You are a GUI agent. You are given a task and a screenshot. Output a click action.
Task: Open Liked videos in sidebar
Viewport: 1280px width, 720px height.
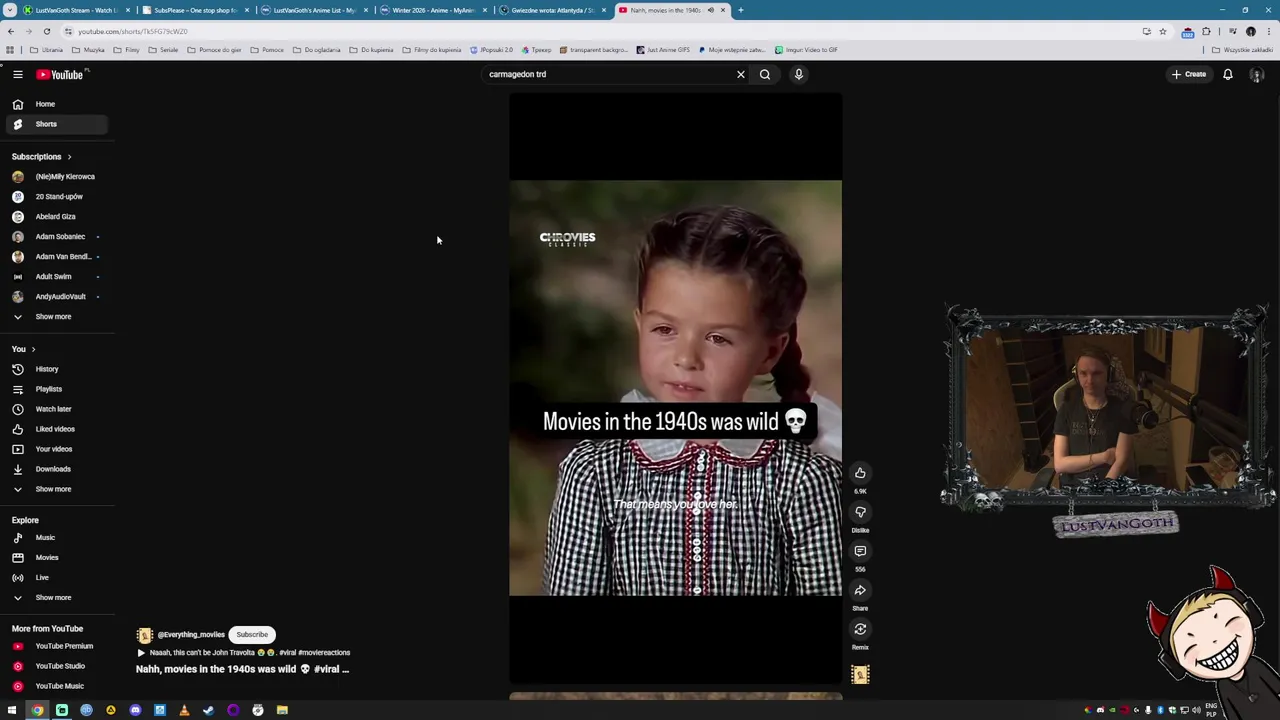[x=57, y=429]
